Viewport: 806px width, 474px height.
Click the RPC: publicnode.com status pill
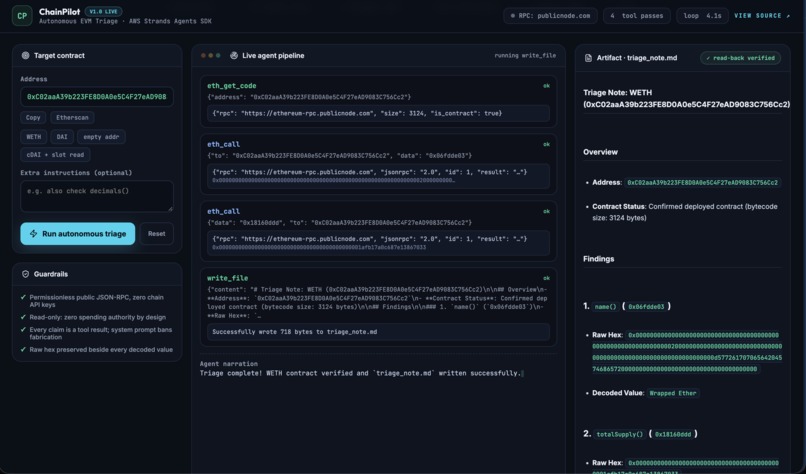pos(551,16)
